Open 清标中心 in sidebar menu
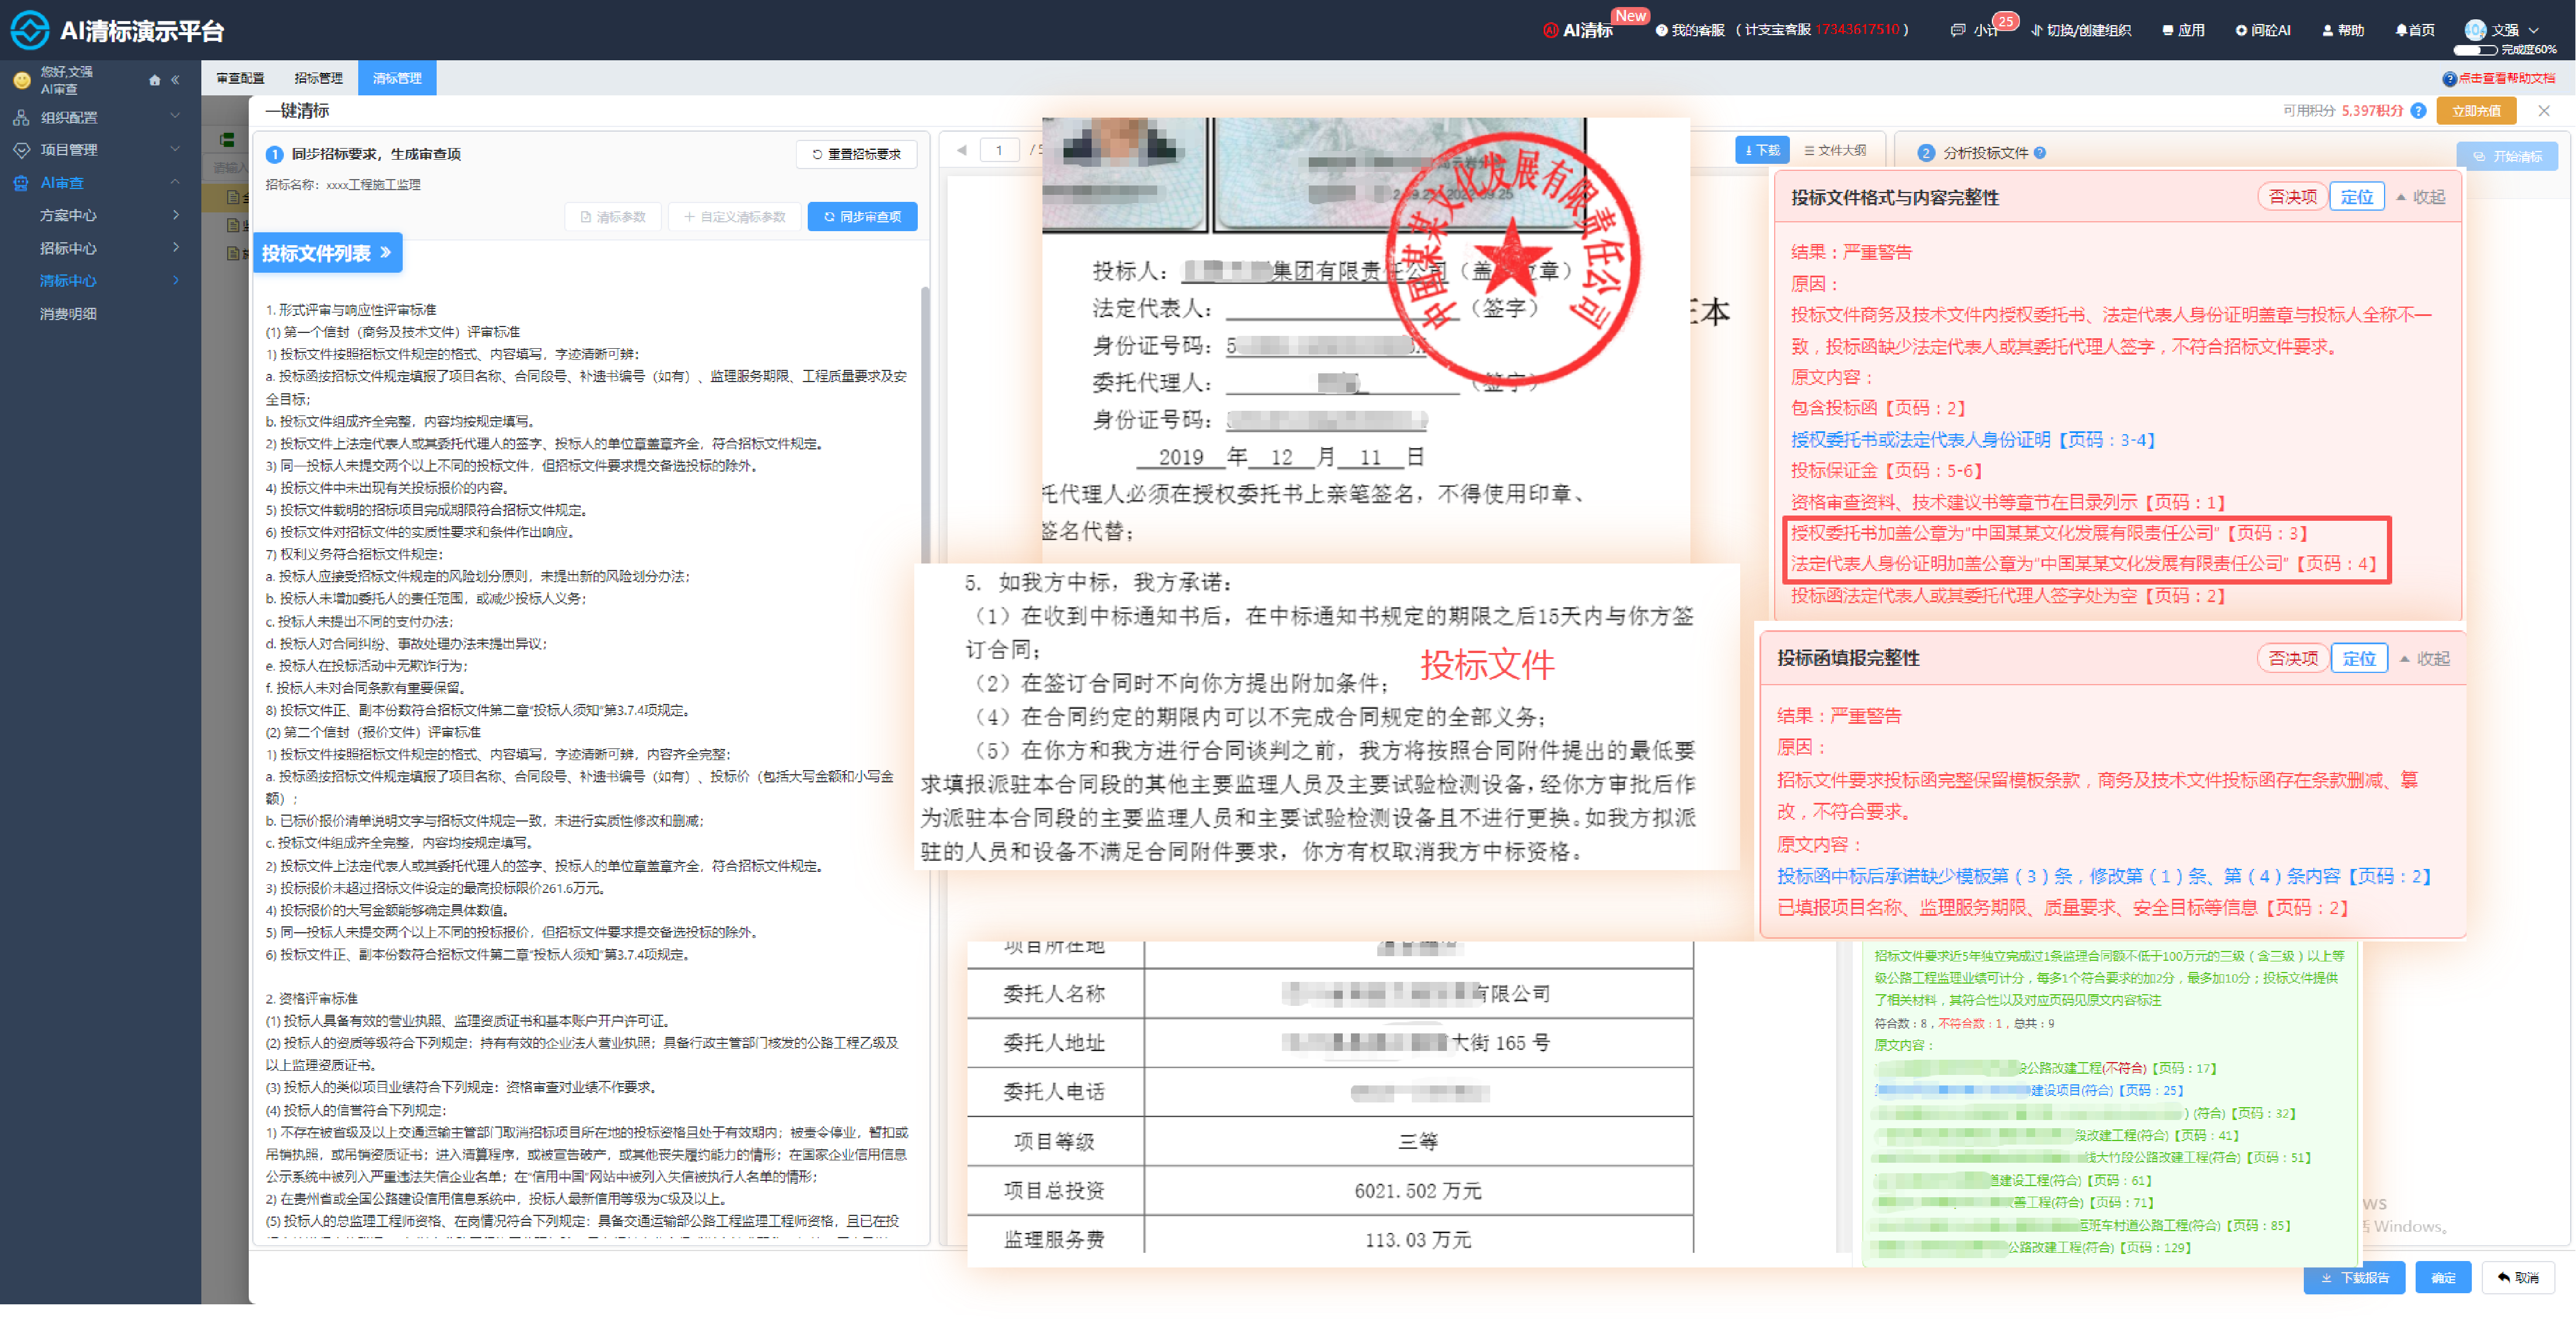Viewport: 2576px width, 1333px height. click(68, 281)
